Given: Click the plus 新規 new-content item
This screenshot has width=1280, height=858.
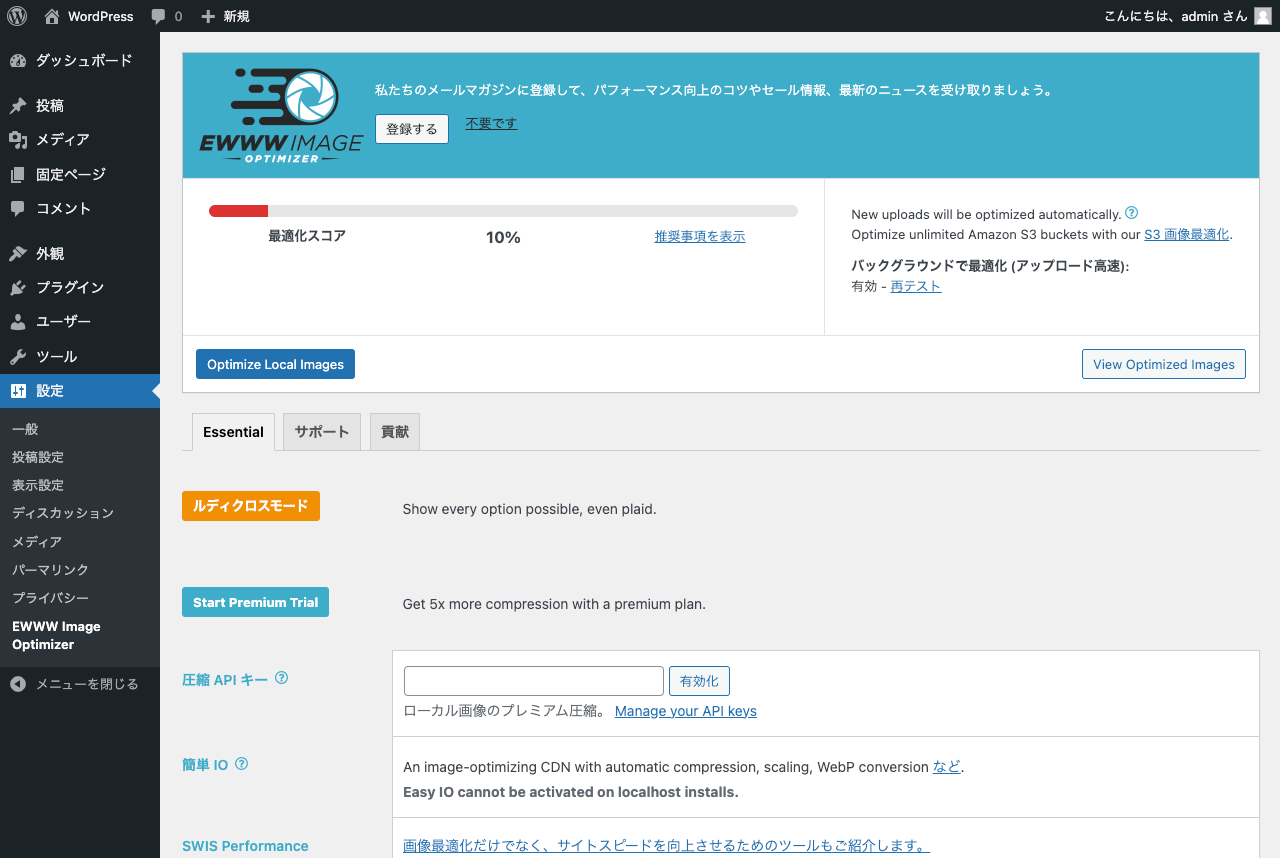Looking at the screenshot, I should [x=225, y=16].
